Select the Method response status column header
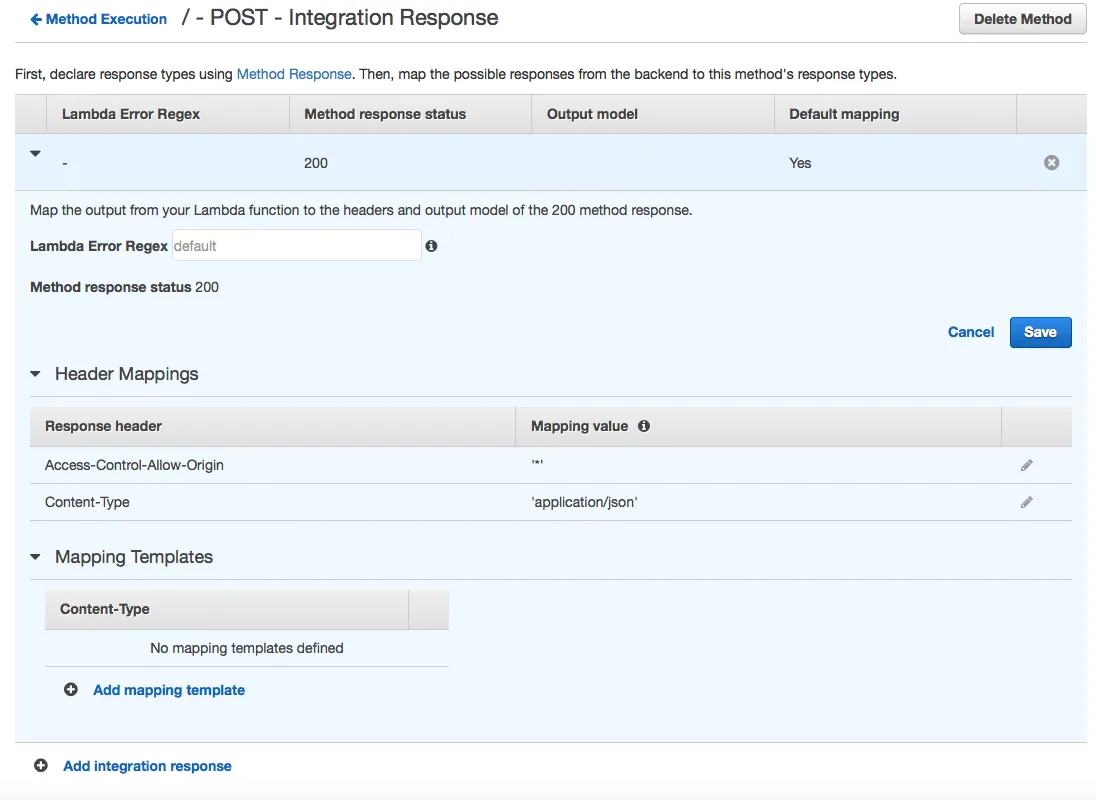 click(385, 114)
